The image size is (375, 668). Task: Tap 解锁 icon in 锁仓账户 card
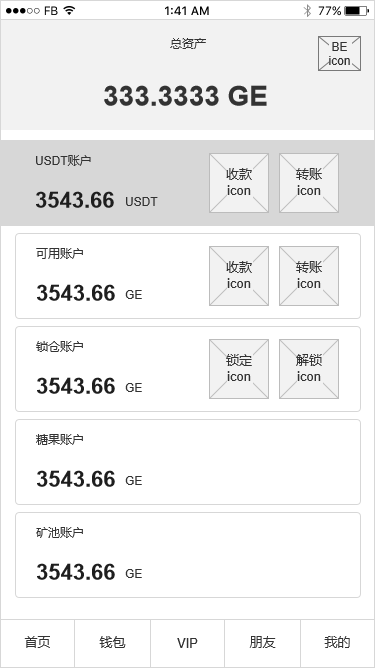point(309,369)
